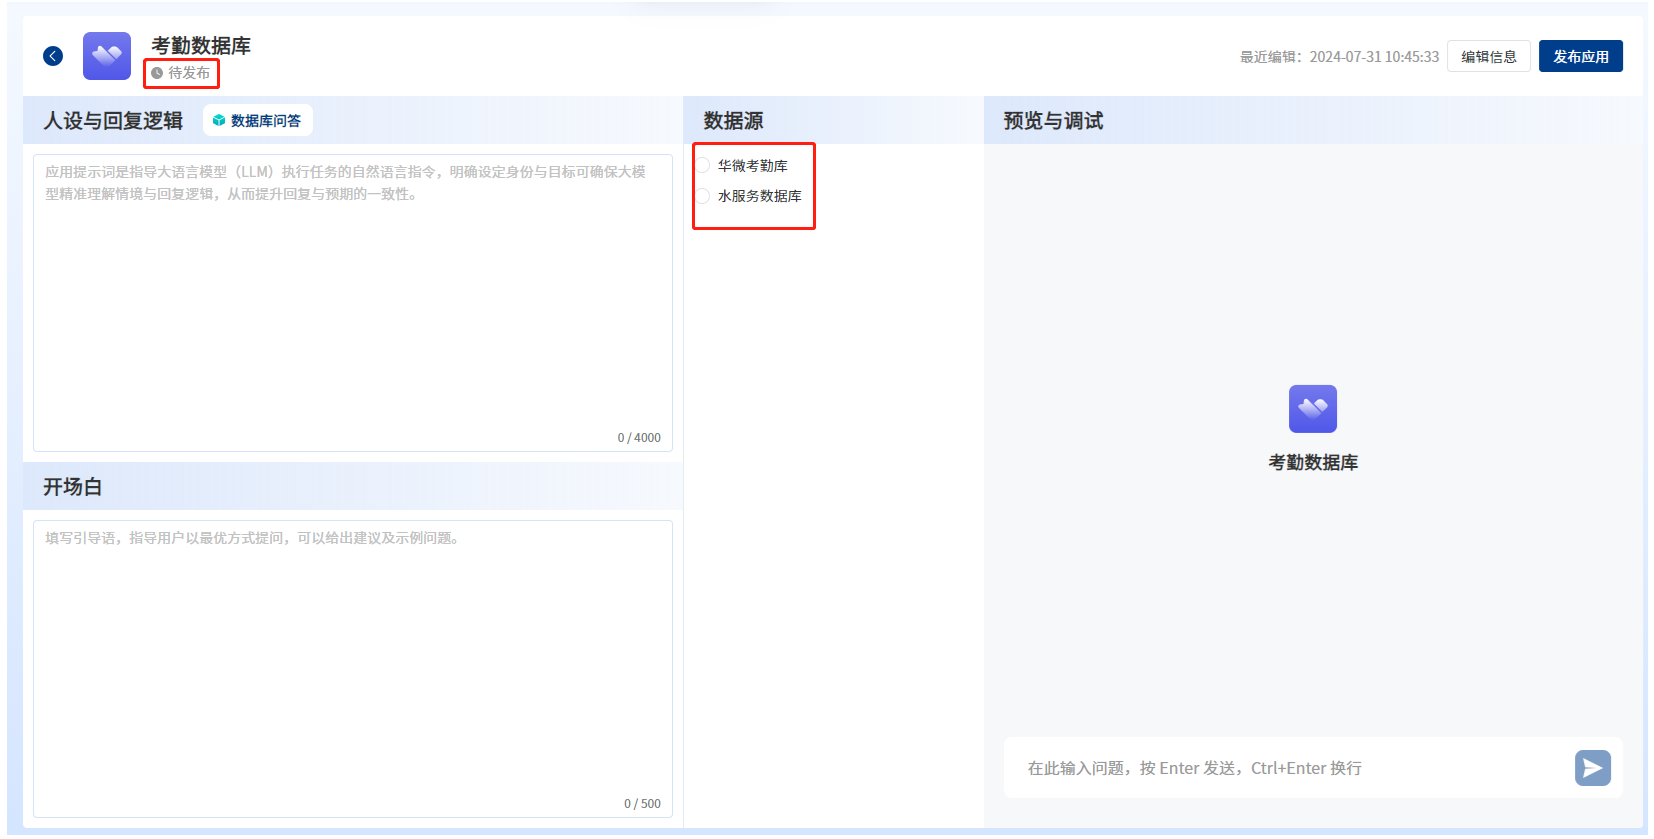Select the 水服务数据库 data source
Viewport: 1654px width, 839px height.
[x=704, y=196]
